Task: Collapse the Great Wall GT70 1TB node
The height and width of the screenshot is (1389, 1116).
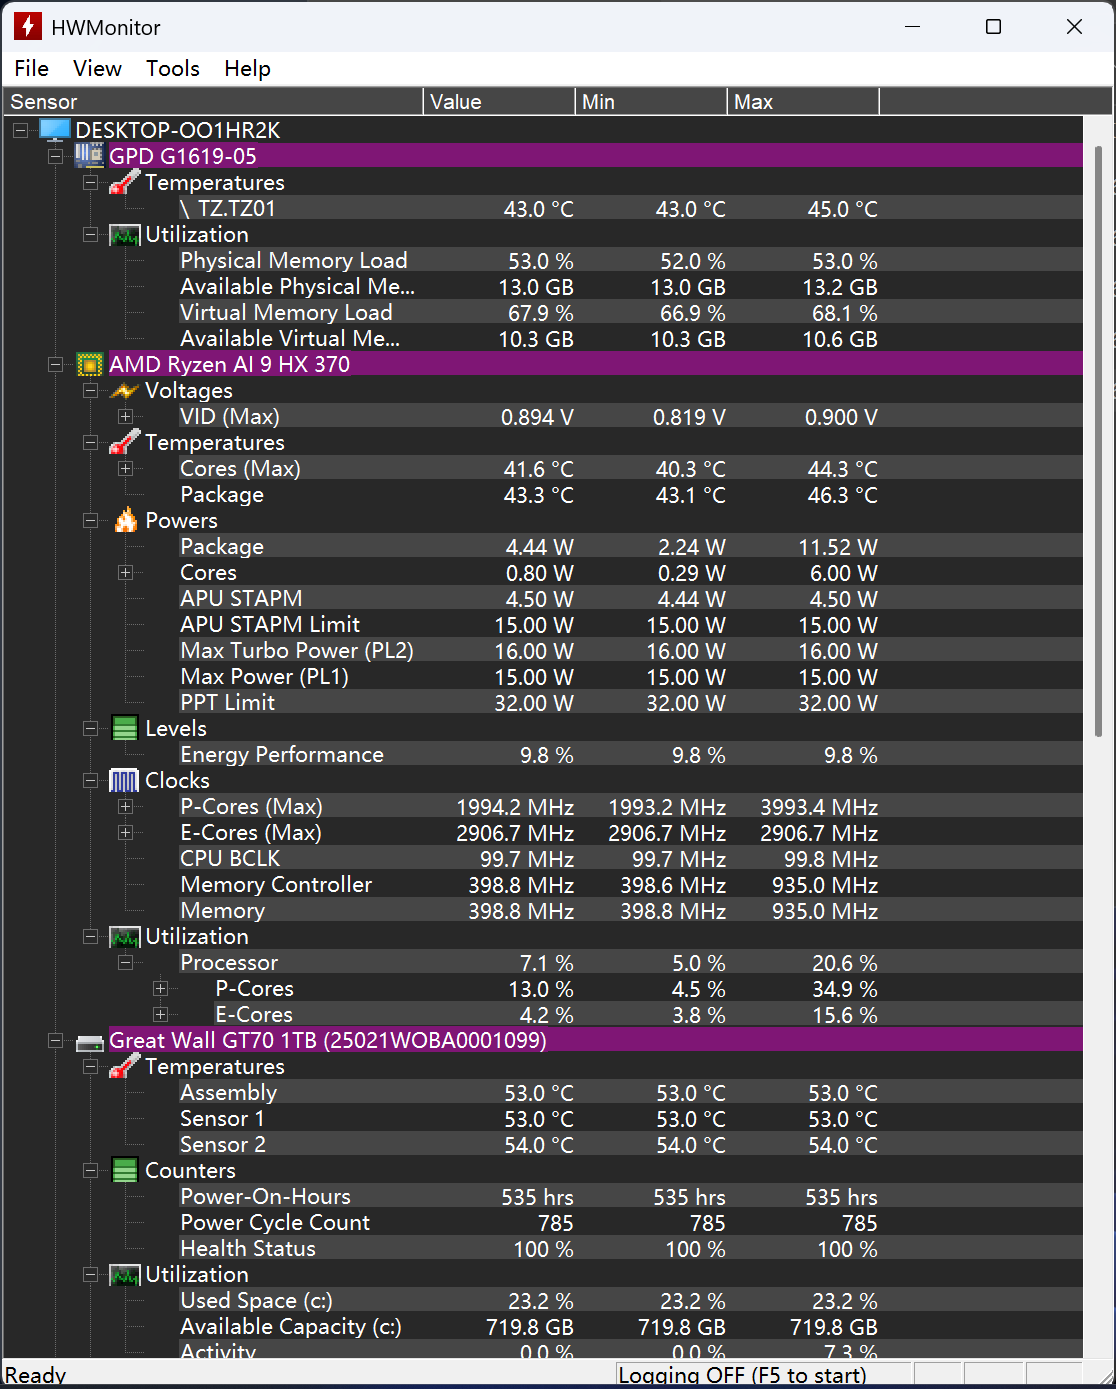Action: point(56,1041)
